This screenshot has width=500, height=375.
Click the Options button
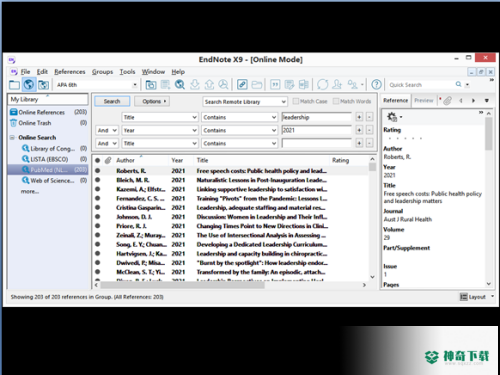[152, 101]
